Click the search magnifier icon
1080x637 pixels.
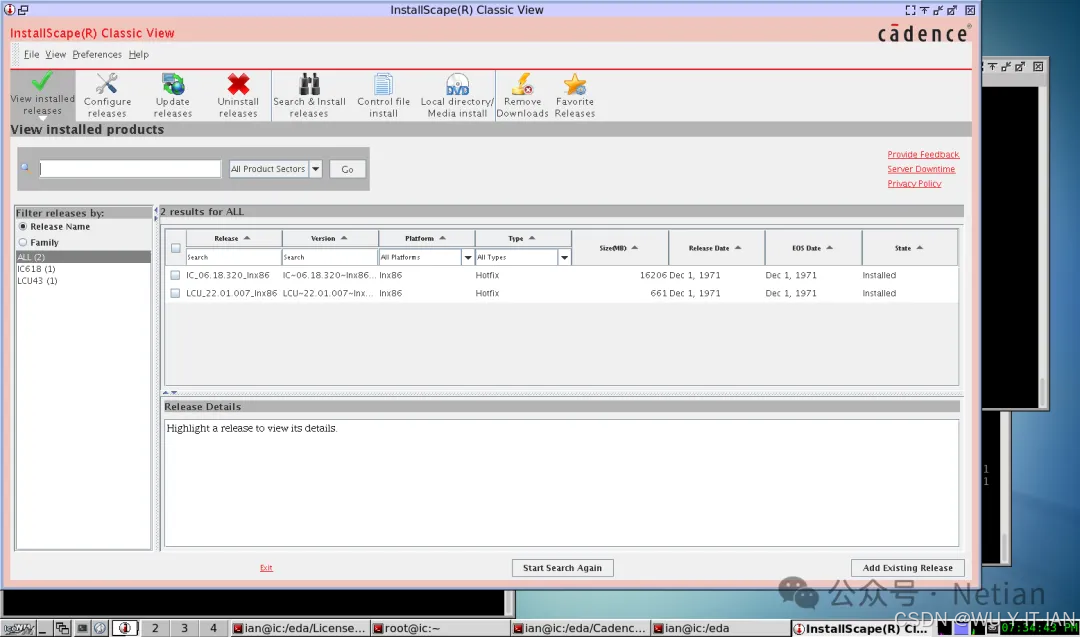(x=25, y=167)
